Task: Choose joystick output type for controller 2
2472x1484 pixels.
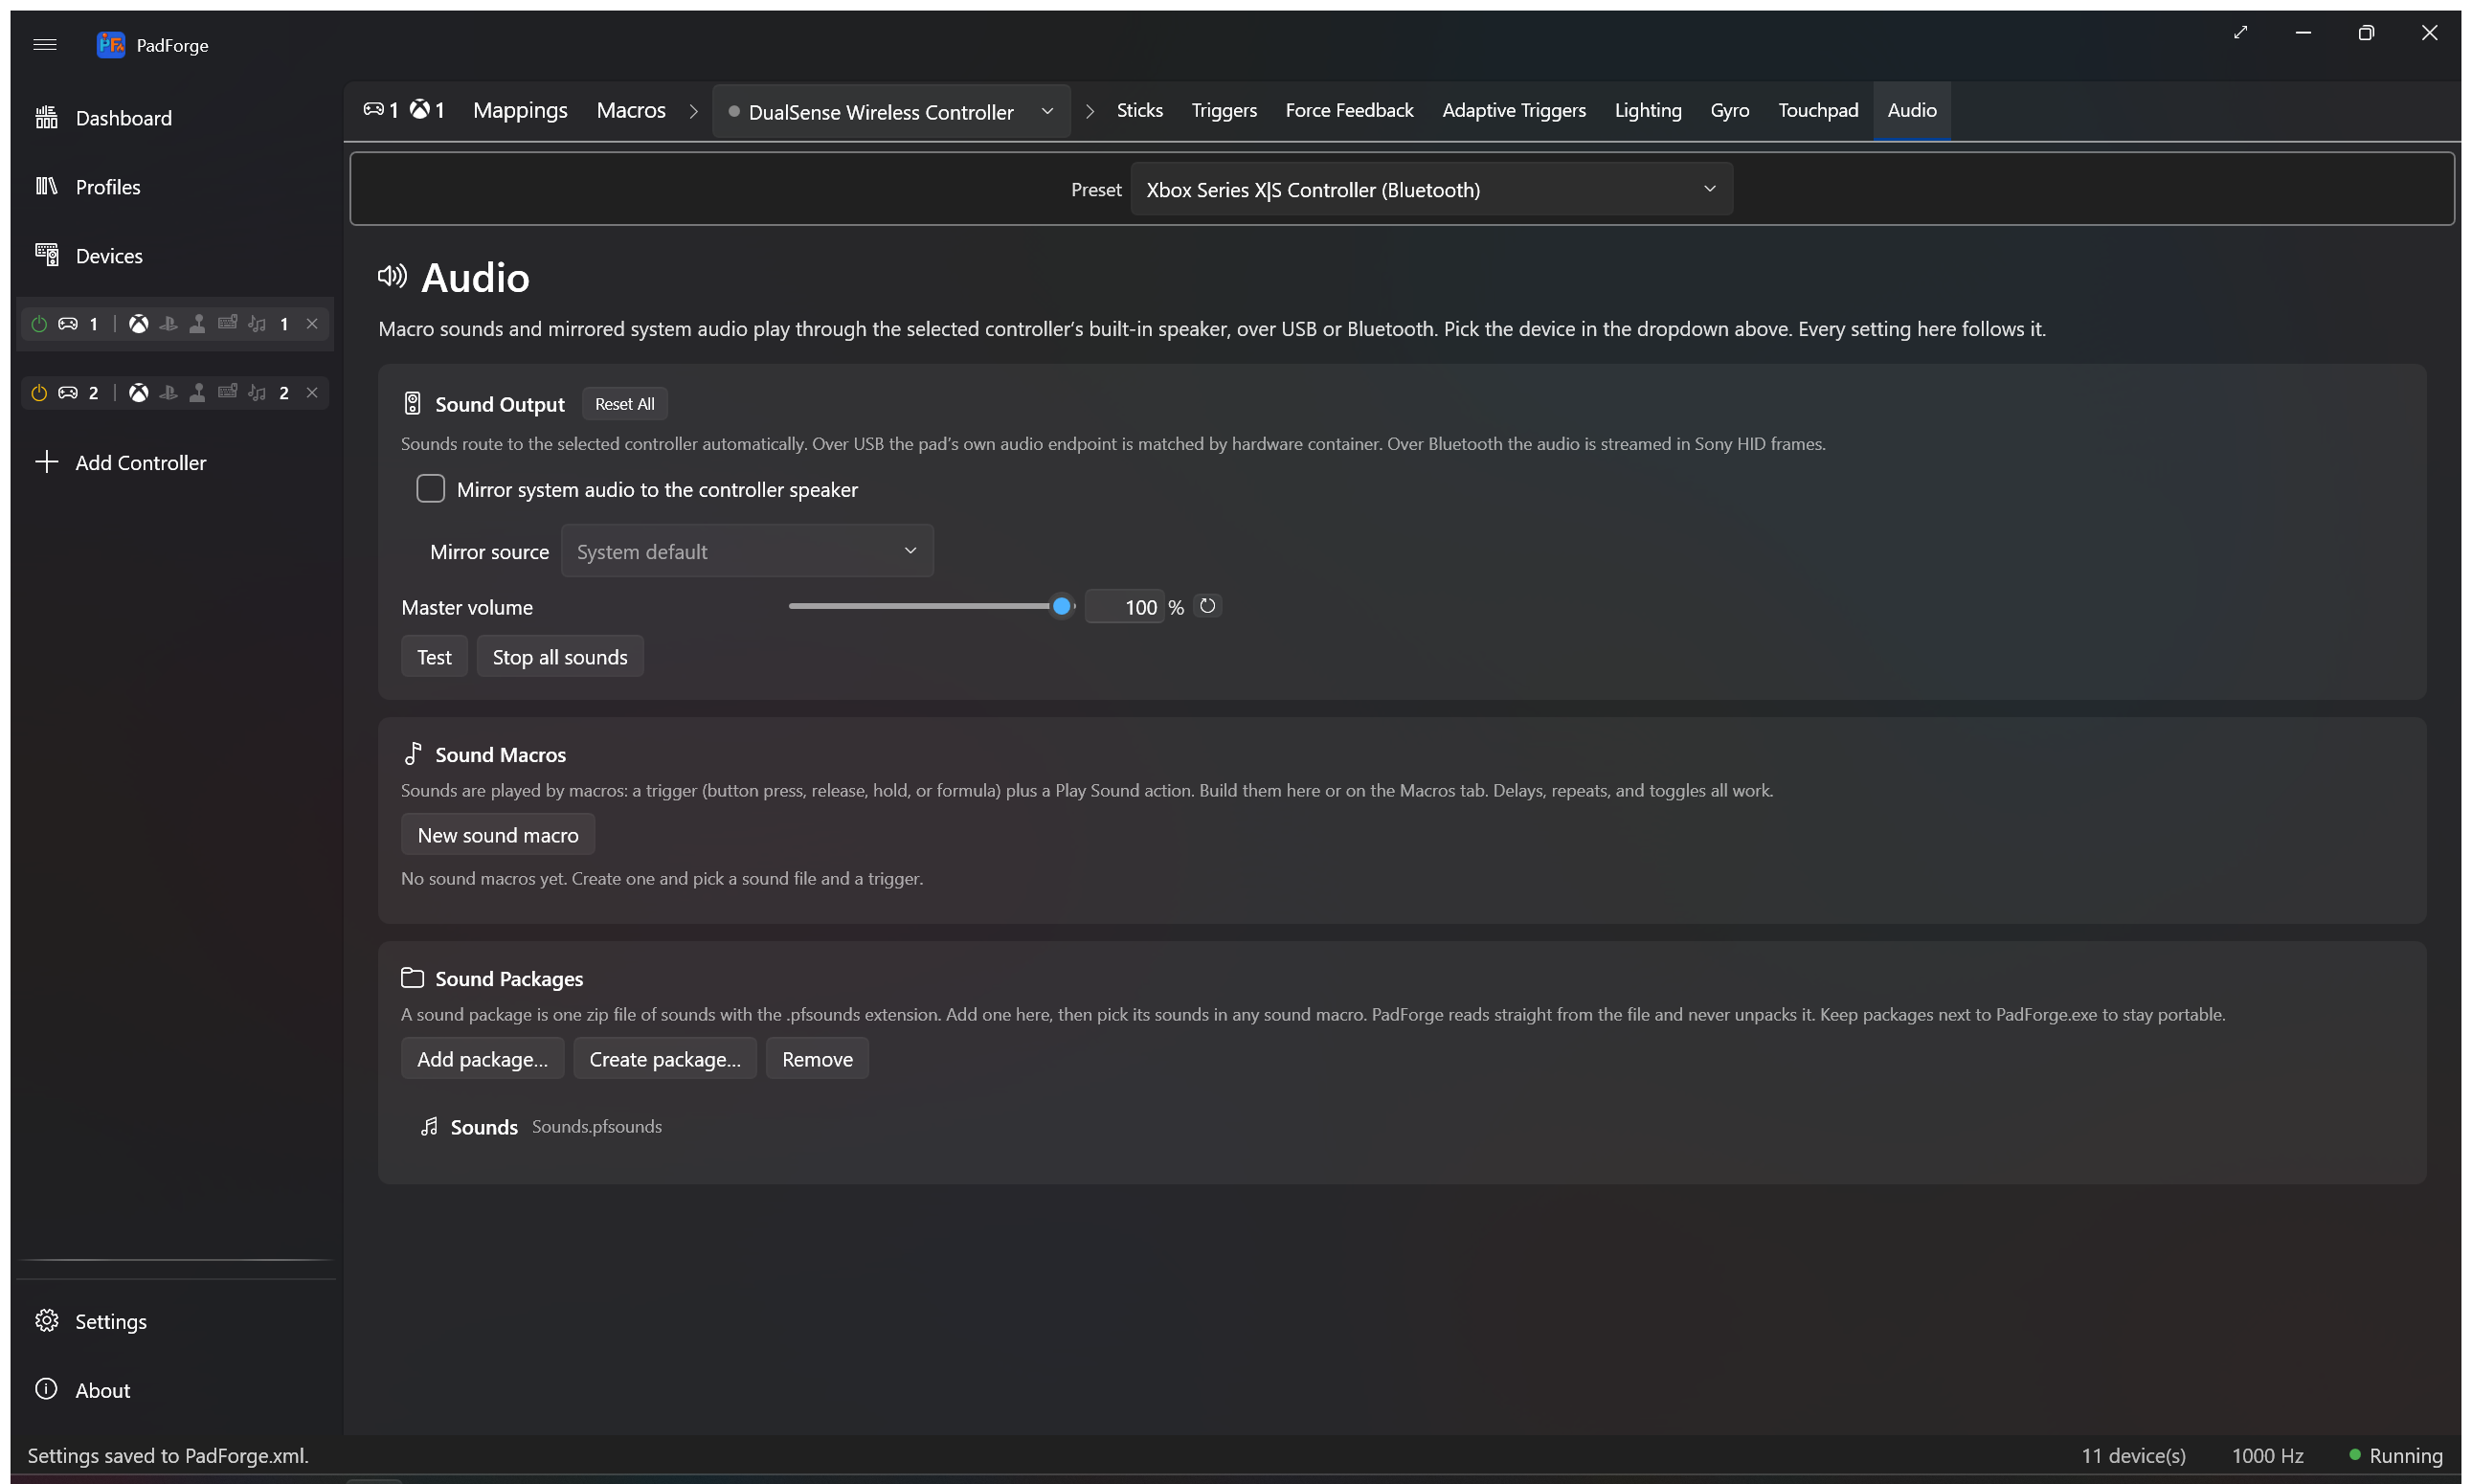Action: point(198,392)
